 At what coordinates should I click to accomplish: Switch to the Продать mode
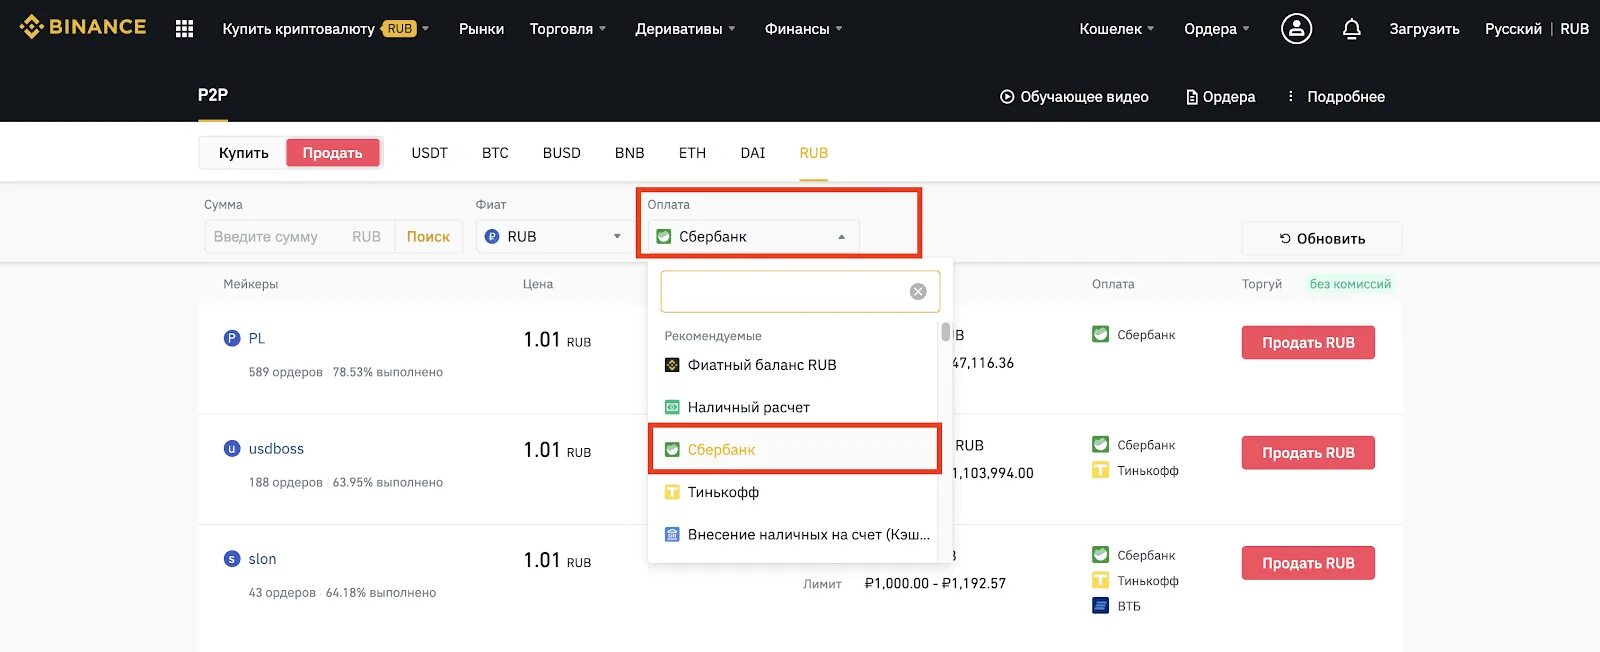pos(333,153)
